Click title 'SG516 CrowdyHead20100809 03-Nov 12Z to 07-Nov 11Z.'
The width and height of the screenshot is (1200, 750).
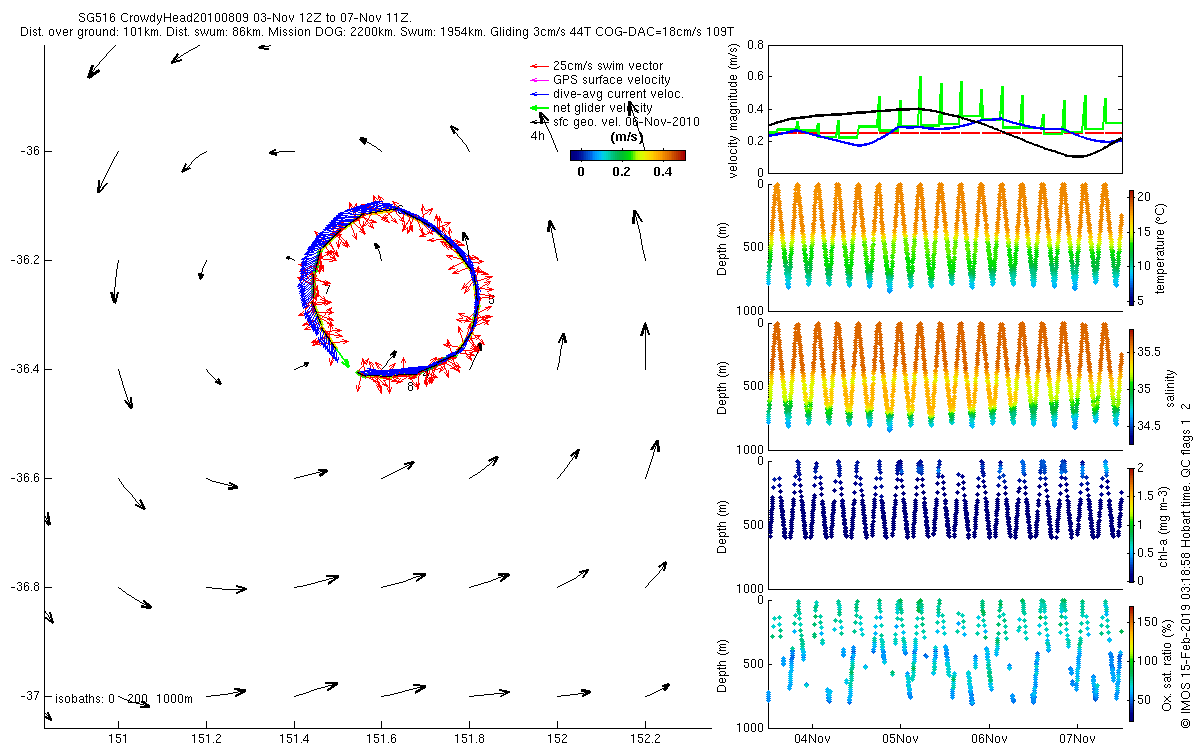[244, 18]
